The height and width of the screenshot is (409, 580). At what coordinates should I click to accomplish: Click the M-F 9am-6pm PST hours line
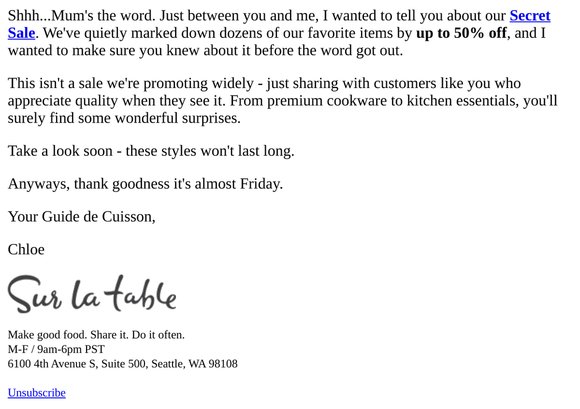[x=56, y=349]
